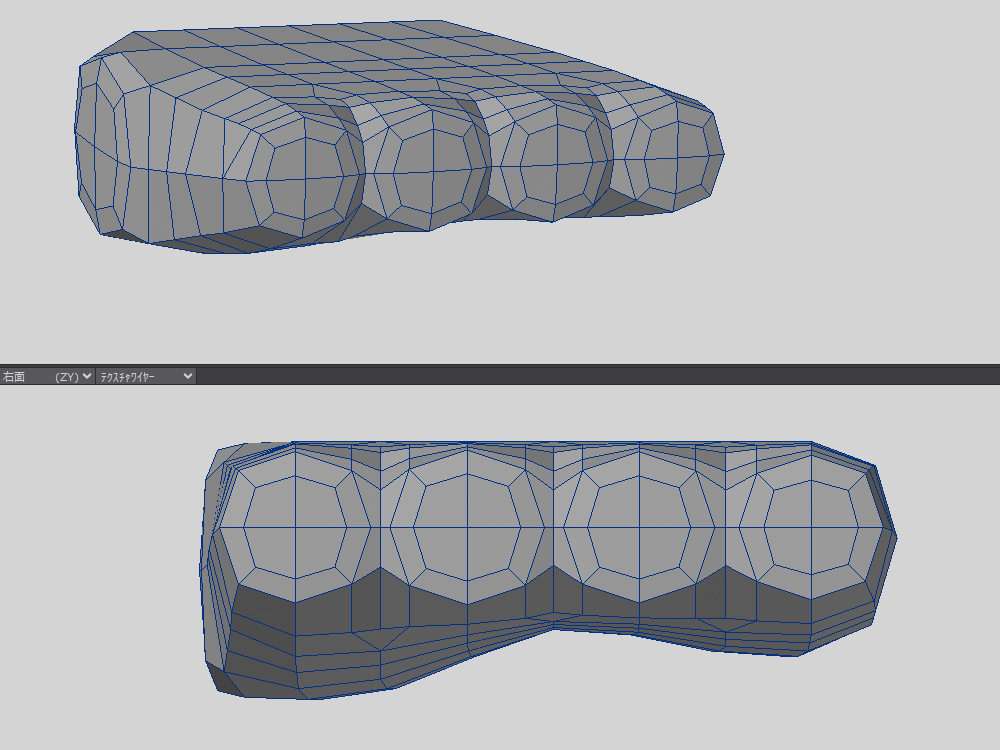Click empty background left of lower mesh
Viewport: 1000px width, 750px height.
click(x=100, y=560)
